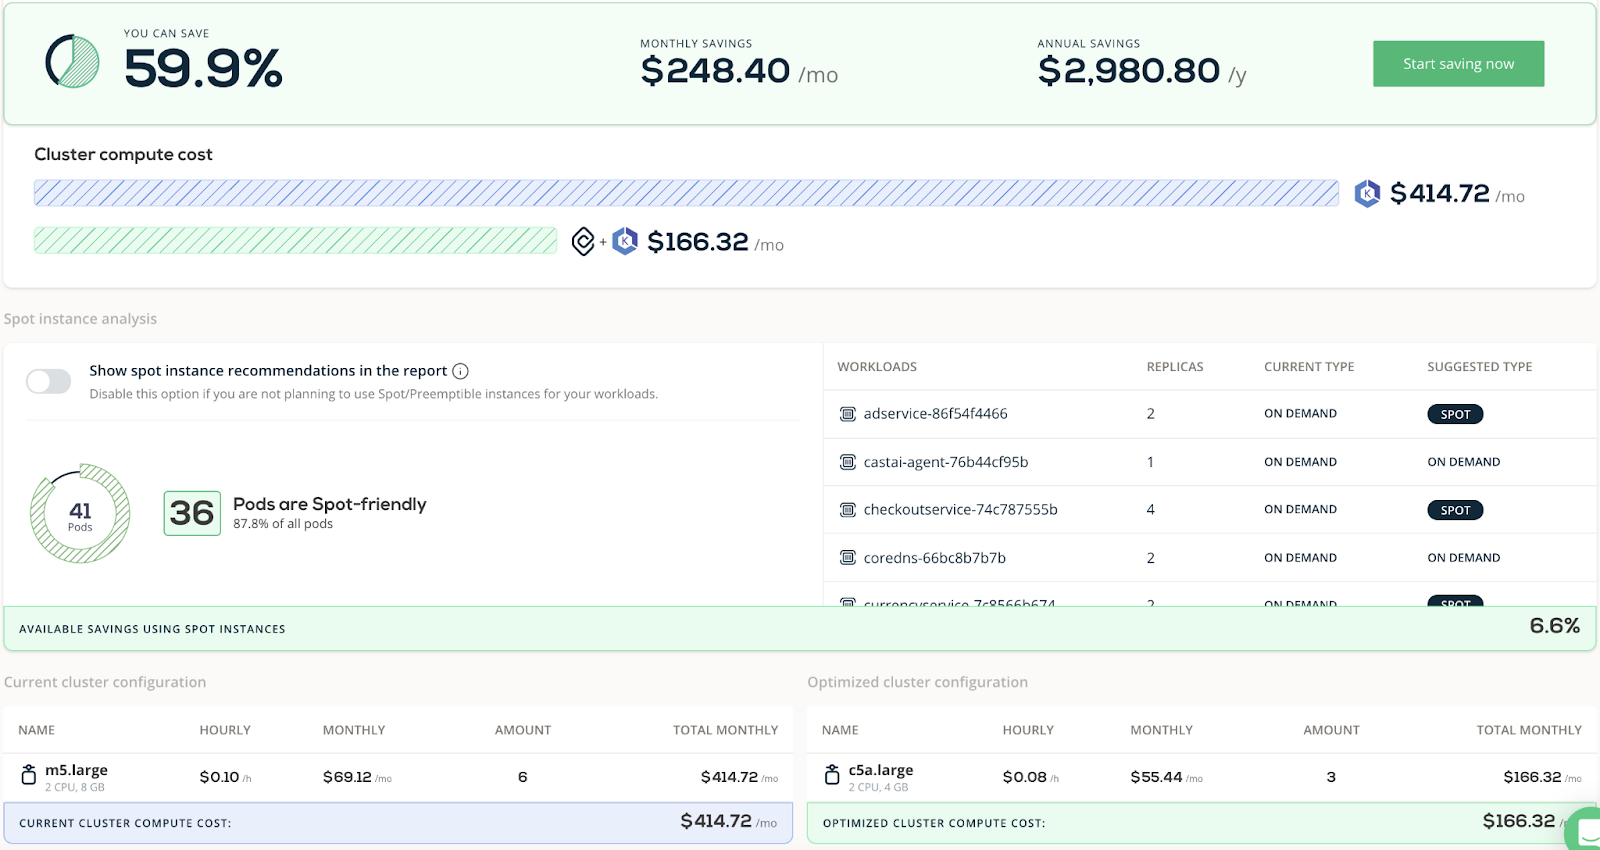Click the m5.large node instance icon
The width and height of the screenshot is (1600, 850).
click(29, 775)
